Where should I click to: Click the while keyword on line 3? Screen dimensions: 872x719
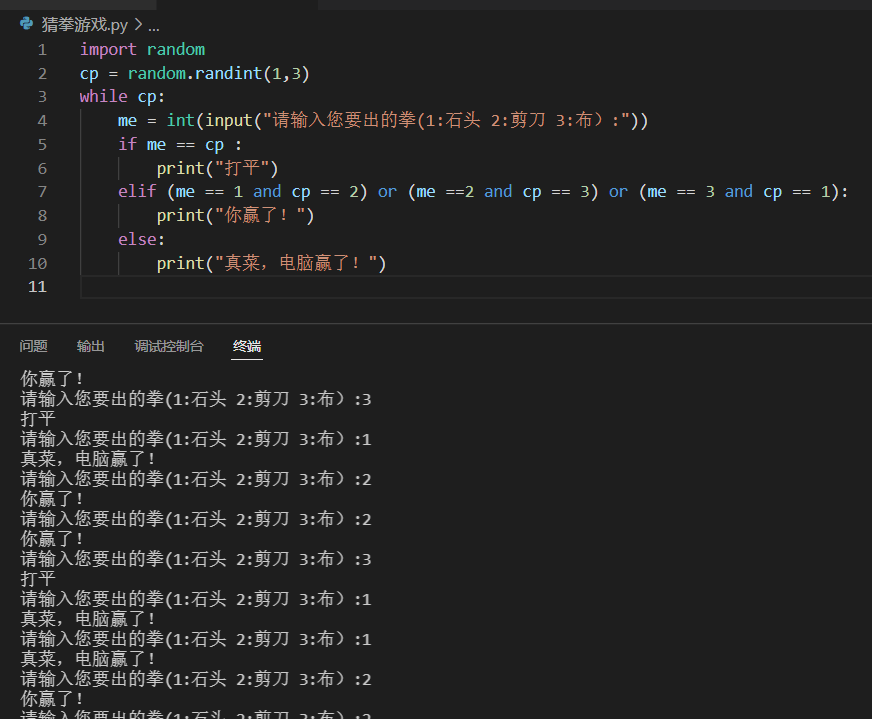click(102, 96)
